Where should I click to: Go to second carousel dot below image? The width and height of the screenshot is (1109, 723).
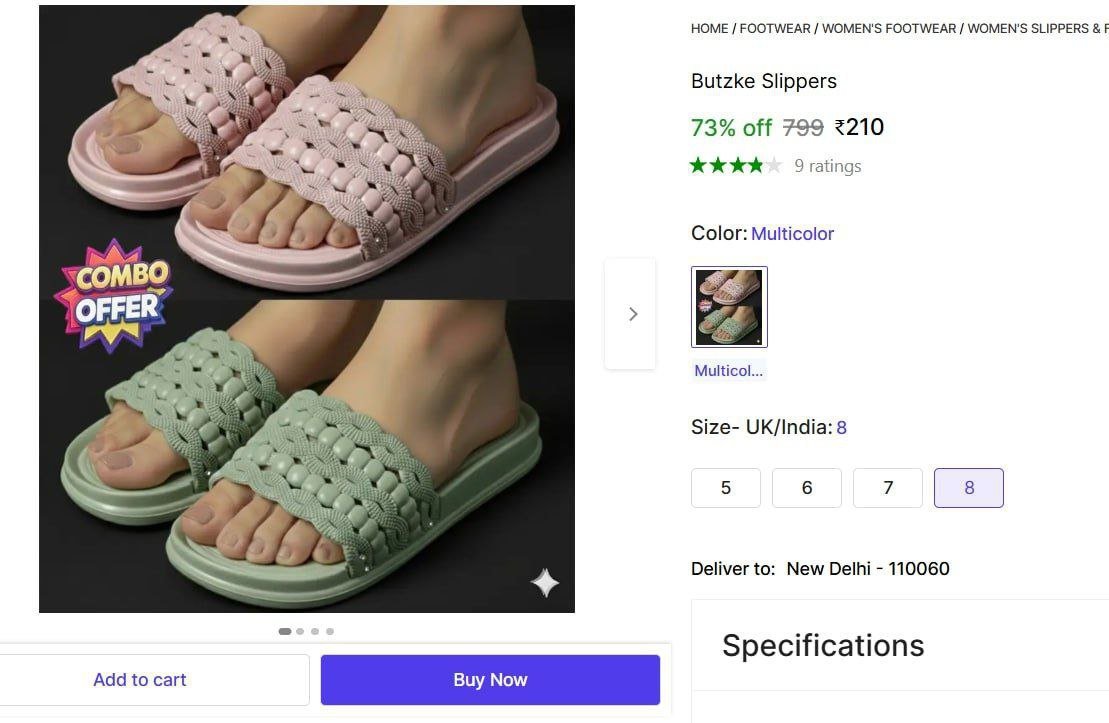[x=300, y=631]
